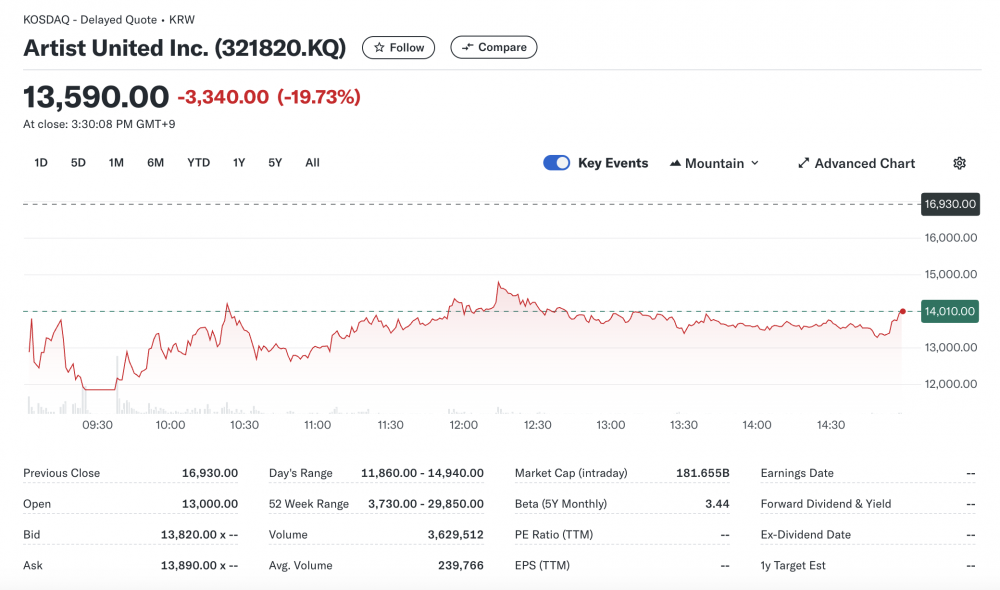The width and height of the screenshot is (1000, 590).
Task: Click the 12:00 time axis label
Action: pyautogui.click(x=464, y=425)
